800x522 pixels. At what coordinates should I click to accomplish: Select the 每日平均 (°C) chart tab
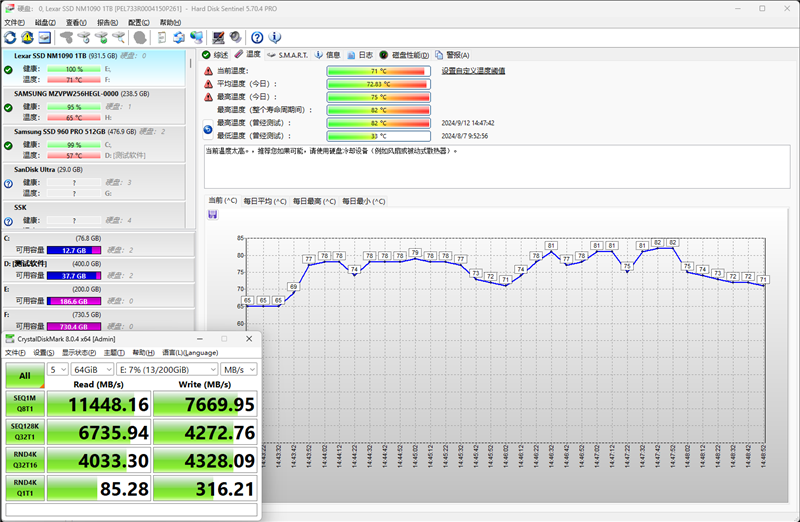point(265,201)
